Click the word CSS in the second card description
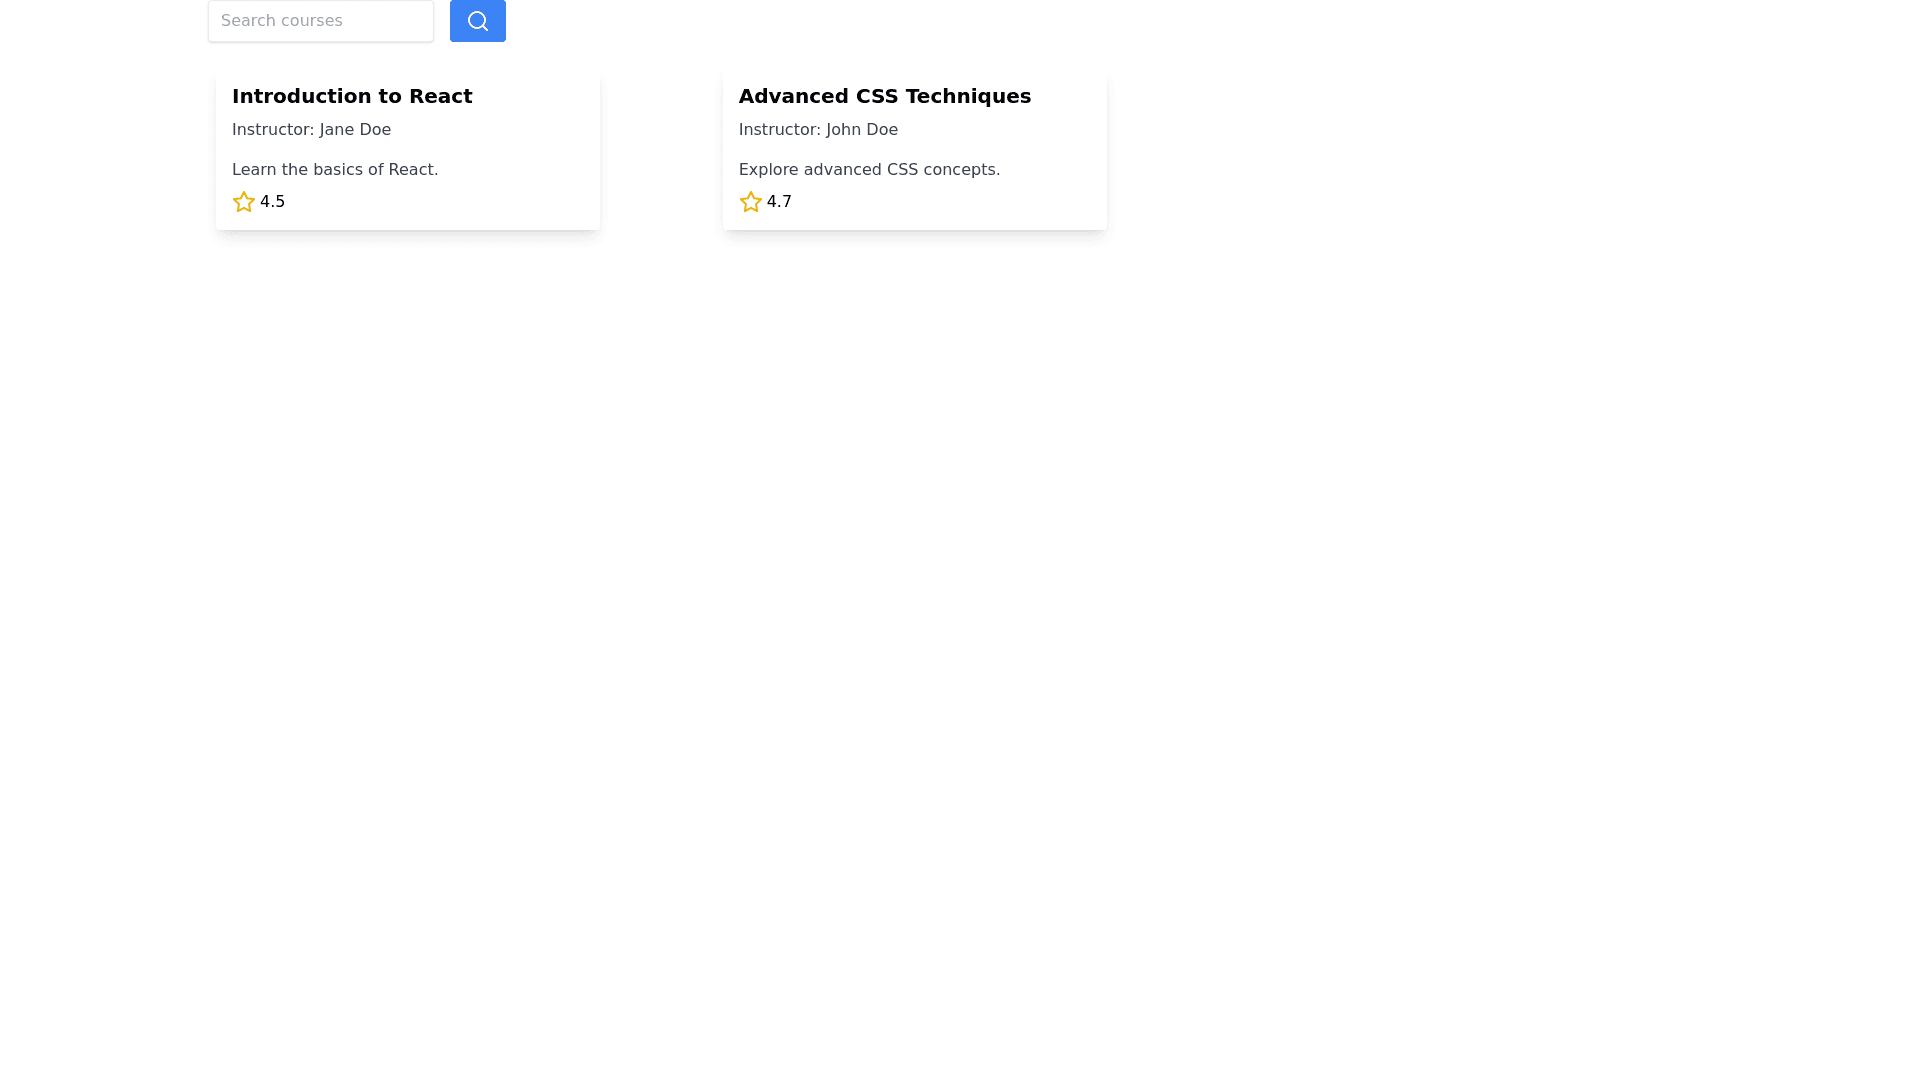 pyautogui.click(x=901, y=170)
